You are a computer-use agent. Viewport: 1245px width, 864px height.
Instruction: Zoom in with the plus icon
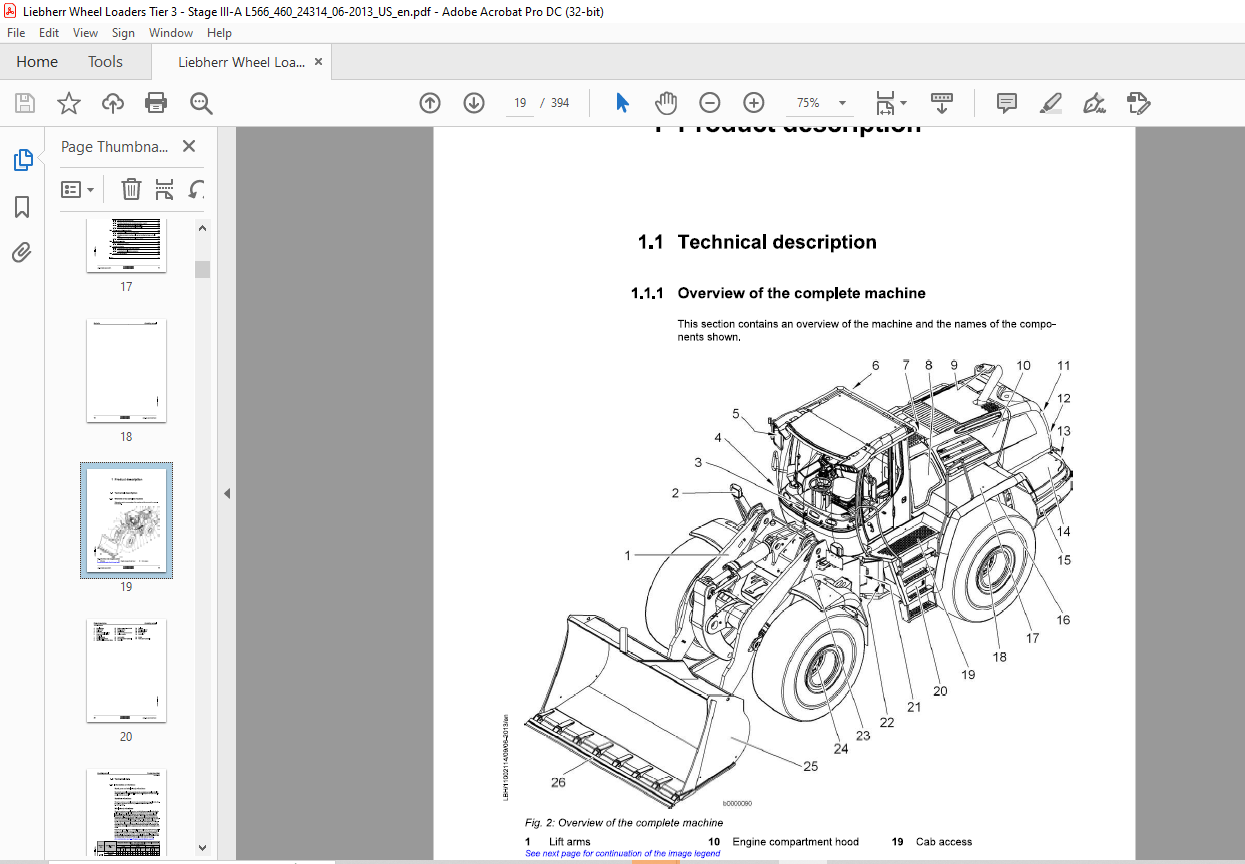(x=754, y=103)
